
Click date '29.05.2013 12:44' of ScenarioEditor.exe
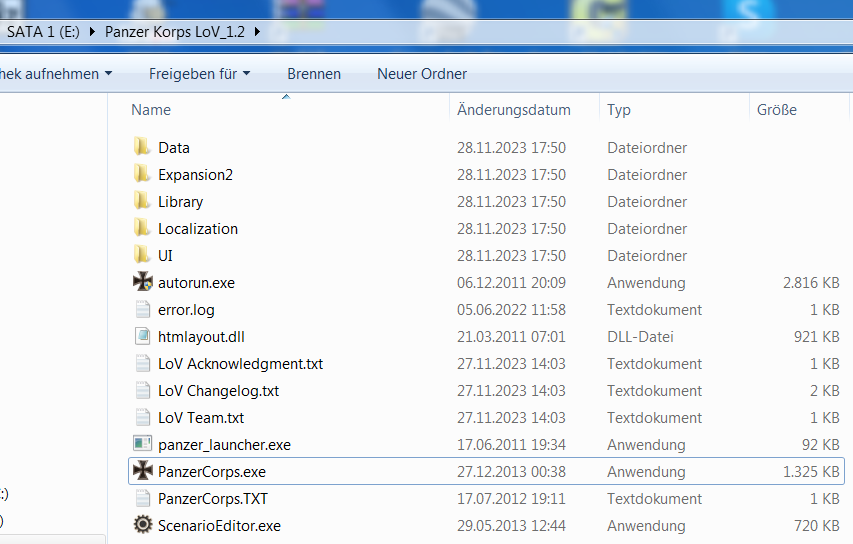click(511, 526)
